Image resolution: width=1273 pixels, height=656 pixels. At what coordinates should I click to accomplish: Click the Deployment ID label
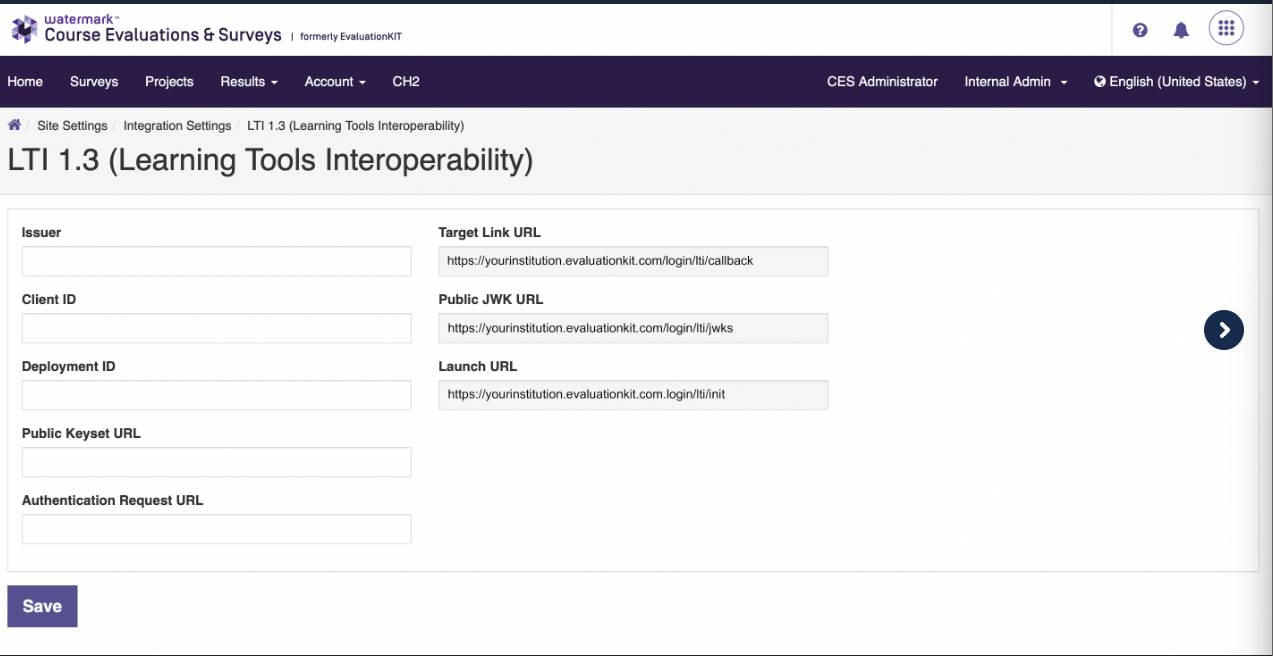tap(69, 367)
